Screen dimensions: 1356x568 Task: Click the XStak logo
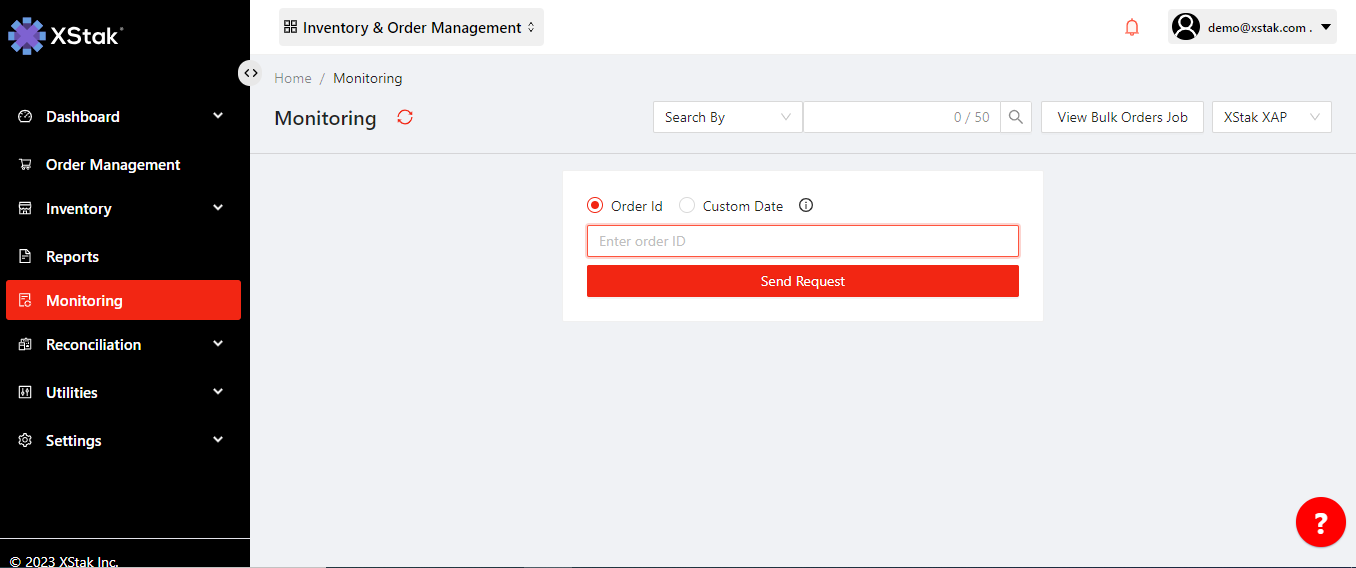[x=66, y=35]
